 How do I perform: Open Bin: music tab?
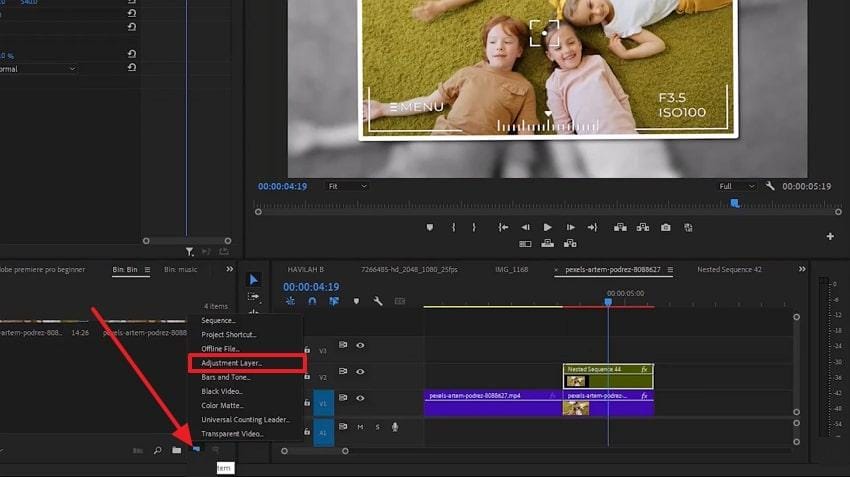181,269
